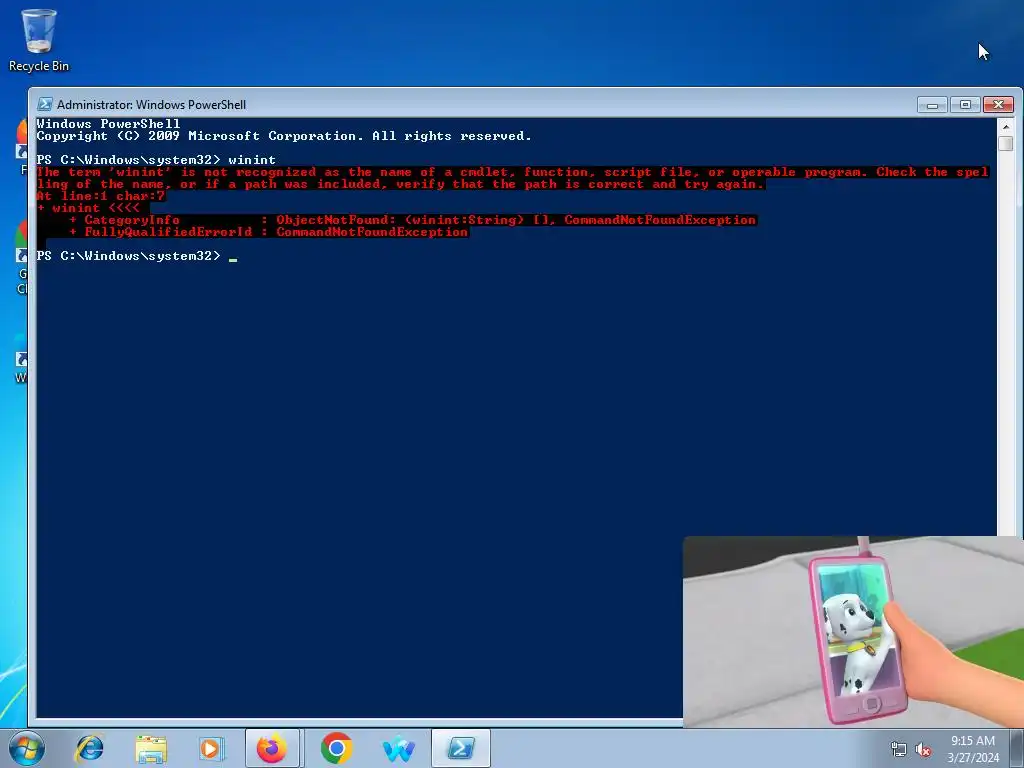Click the 'Administrator: Windows PowerShell' title text
Screen dimensions: 1024x768
pyautogui.click(x=152, y=104)
